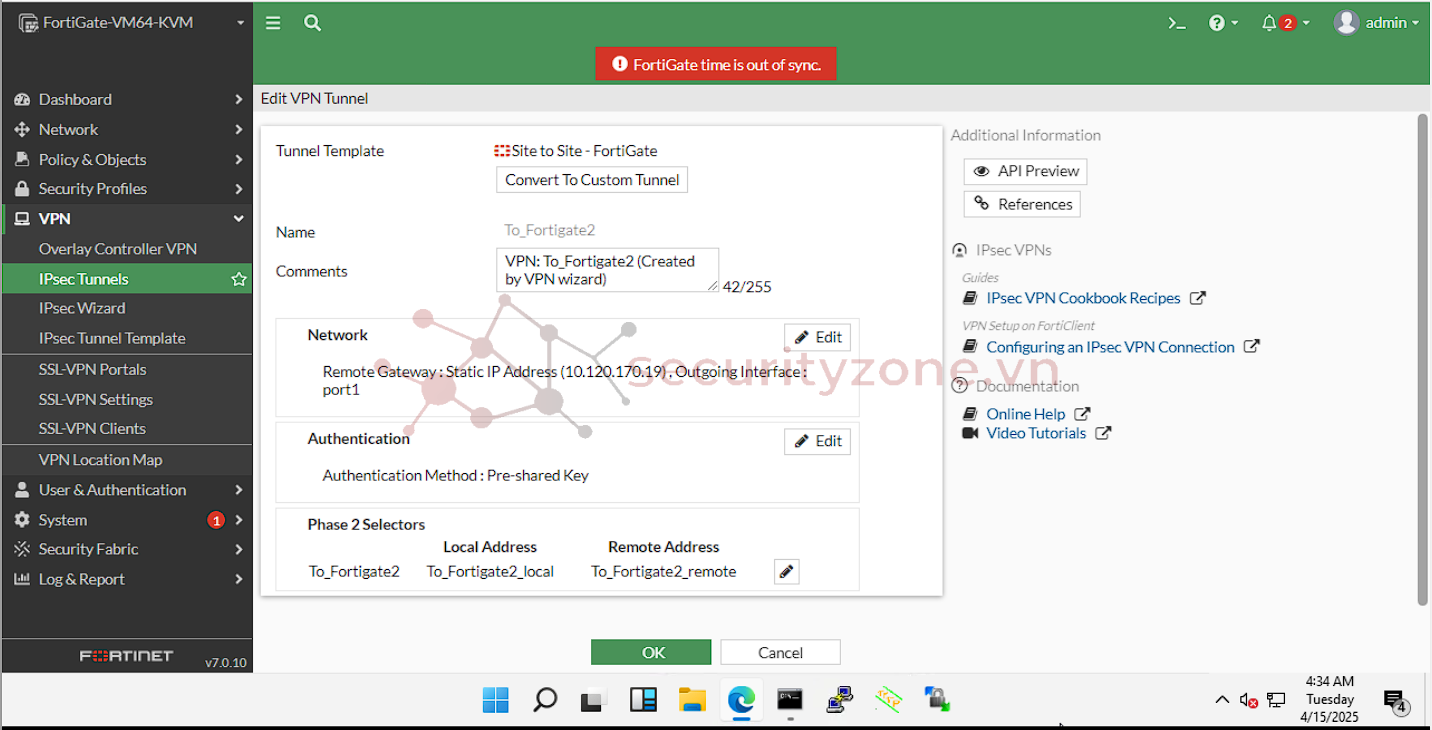This screenshot has height=730, width=1432.
Task: Click the external link icon beside Video Tutorials
Action: (x=1103, y=433)
